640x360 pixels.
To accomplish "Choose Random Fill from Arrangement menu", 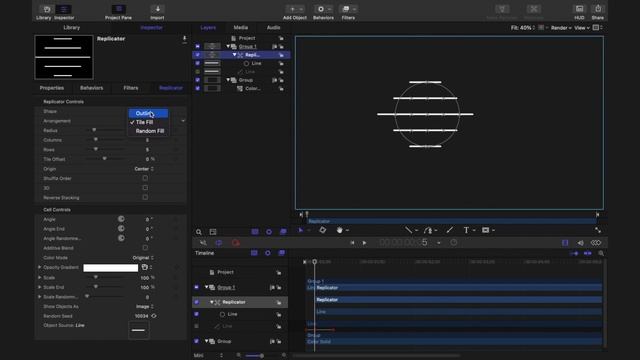I will pyautogui.click(x=148, y=131).
